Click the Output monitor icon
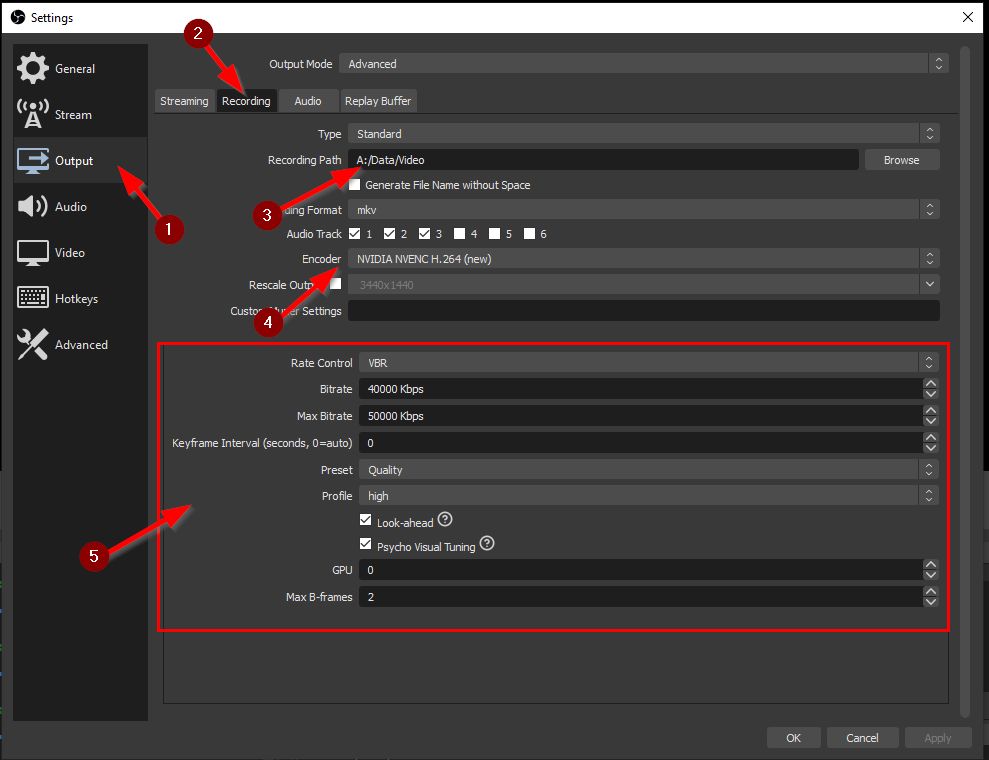The width and height of the screenshot is (989, 760). click(33, 161)
